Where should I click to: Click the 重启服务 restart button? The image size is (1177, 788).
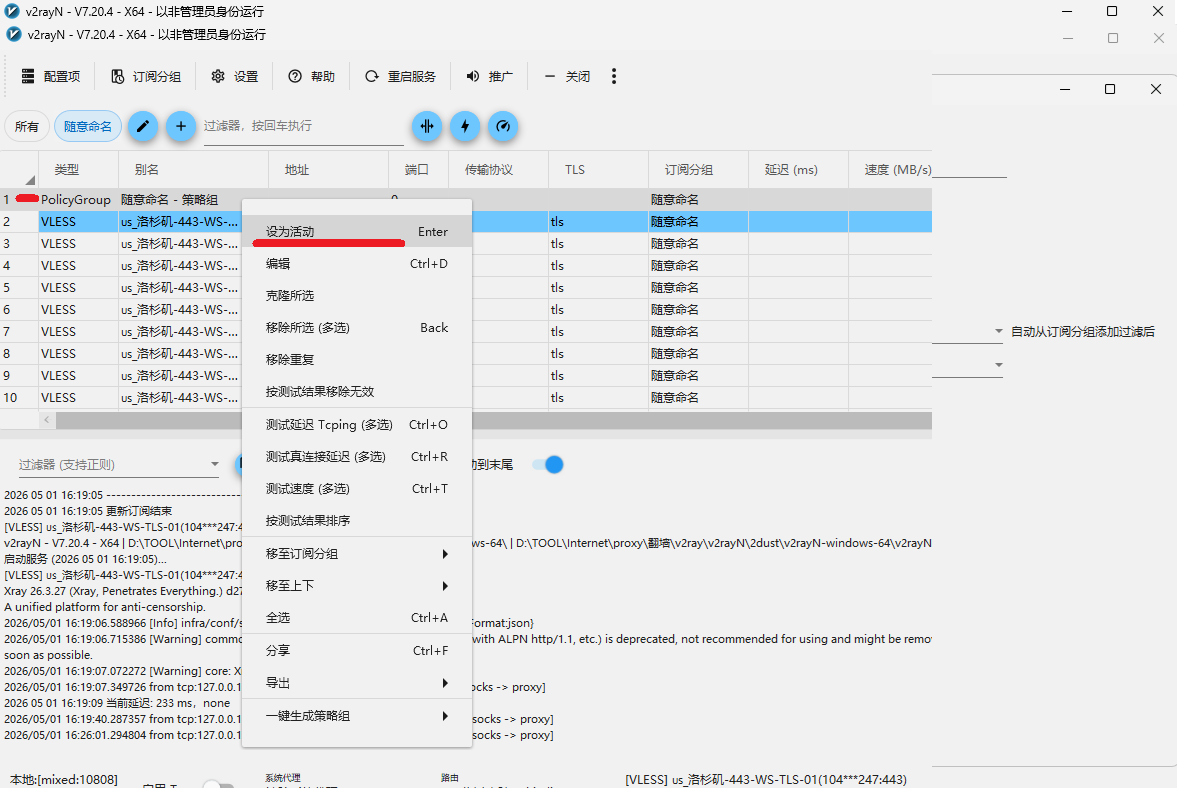tap(400, 77)
